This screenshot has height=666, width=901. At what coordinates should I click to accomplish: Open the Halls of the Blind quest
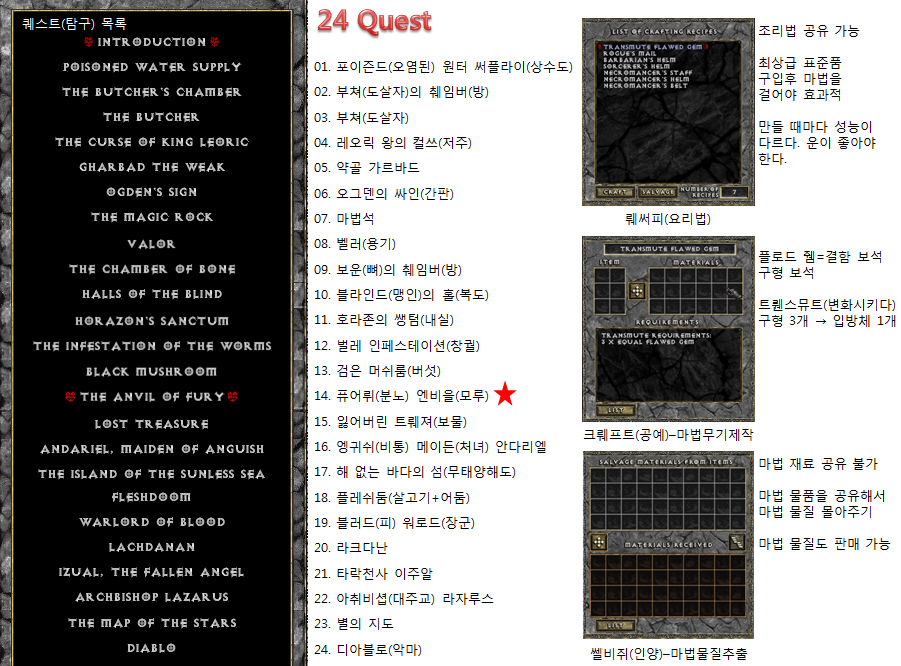tap(152, 294)
